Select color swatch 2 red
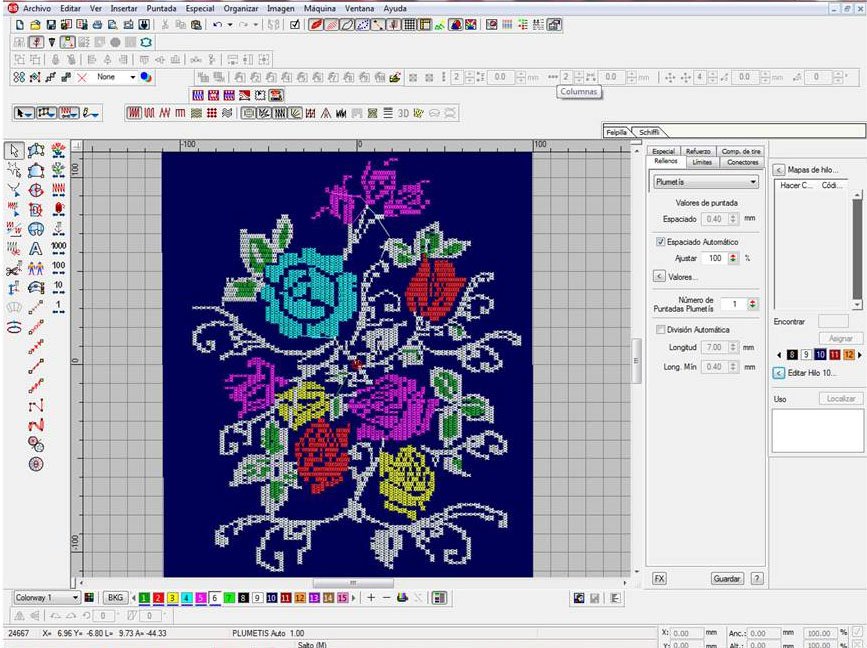This screenshot has height=648, width=867. 158,598
